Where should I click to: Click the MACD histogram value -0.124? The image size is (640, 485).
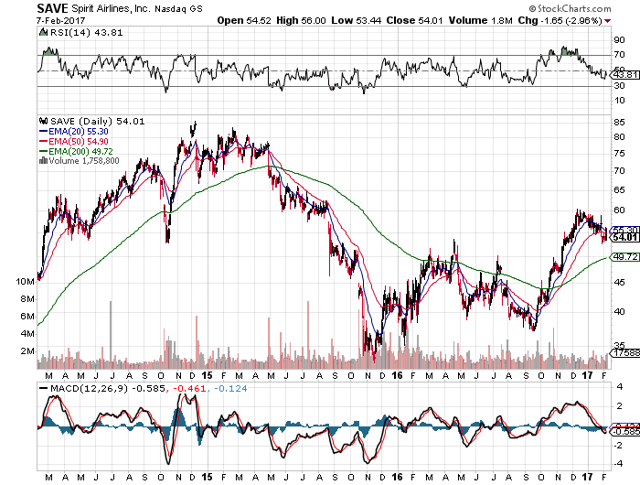tap(231, 388)
